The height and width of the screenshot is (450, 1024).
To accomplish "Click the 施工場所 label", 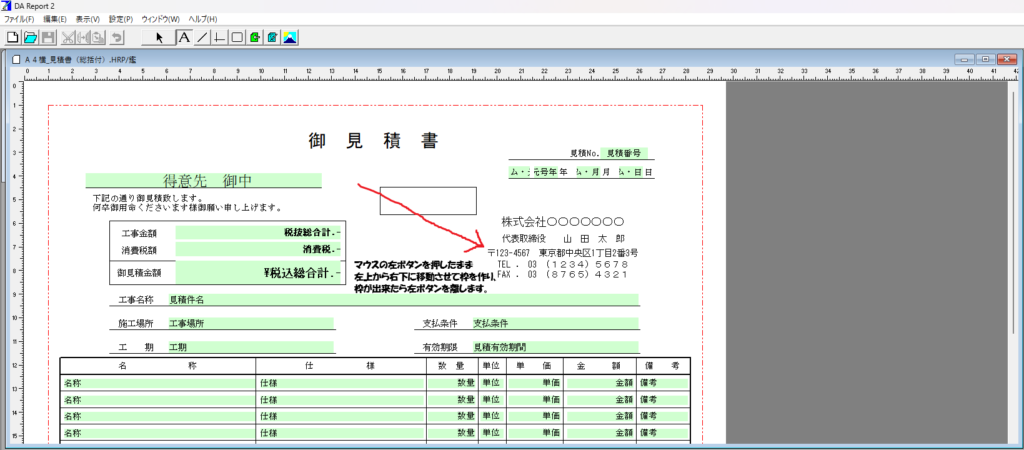I will (136, 323).
